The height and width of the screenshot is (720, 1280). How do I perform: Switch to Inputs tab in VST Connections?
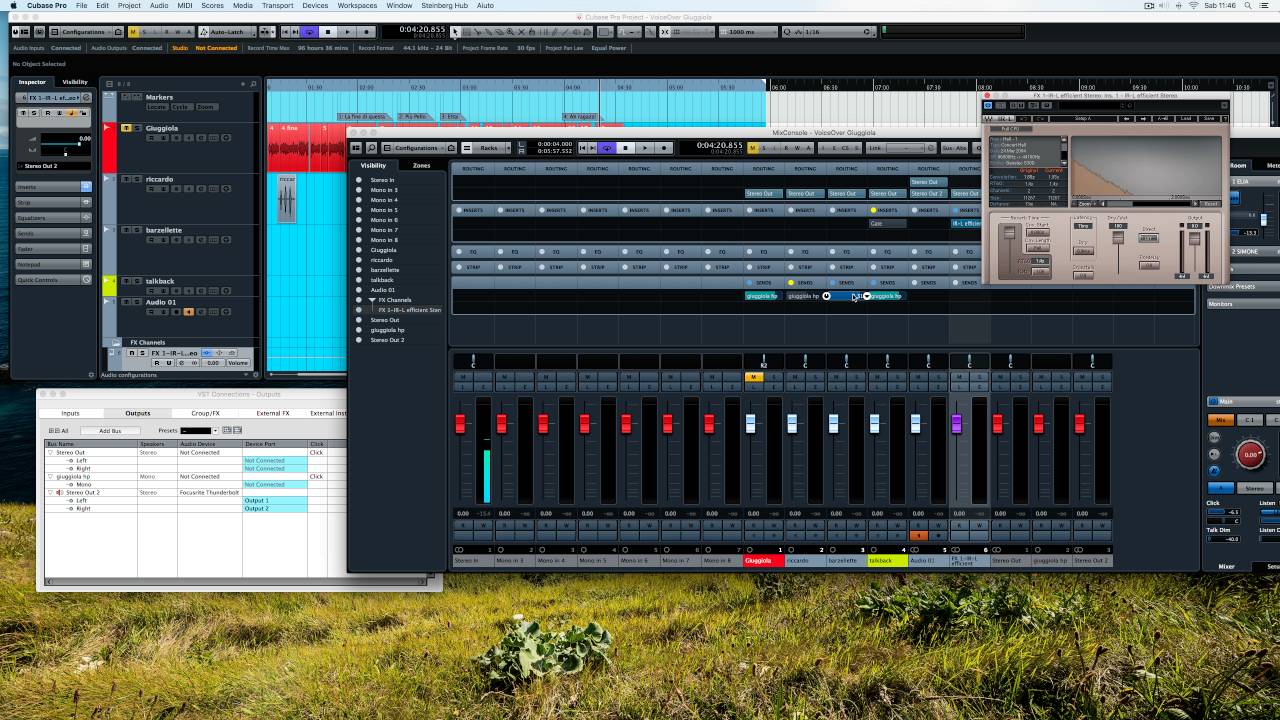tap(70, 413)
